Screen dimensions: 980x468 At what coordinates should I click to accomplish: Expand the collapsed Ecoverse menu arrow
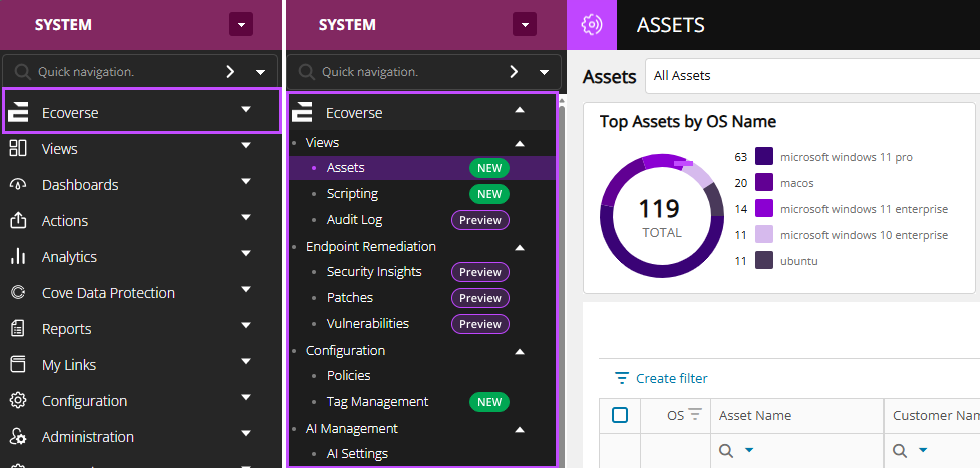point(246,109)
